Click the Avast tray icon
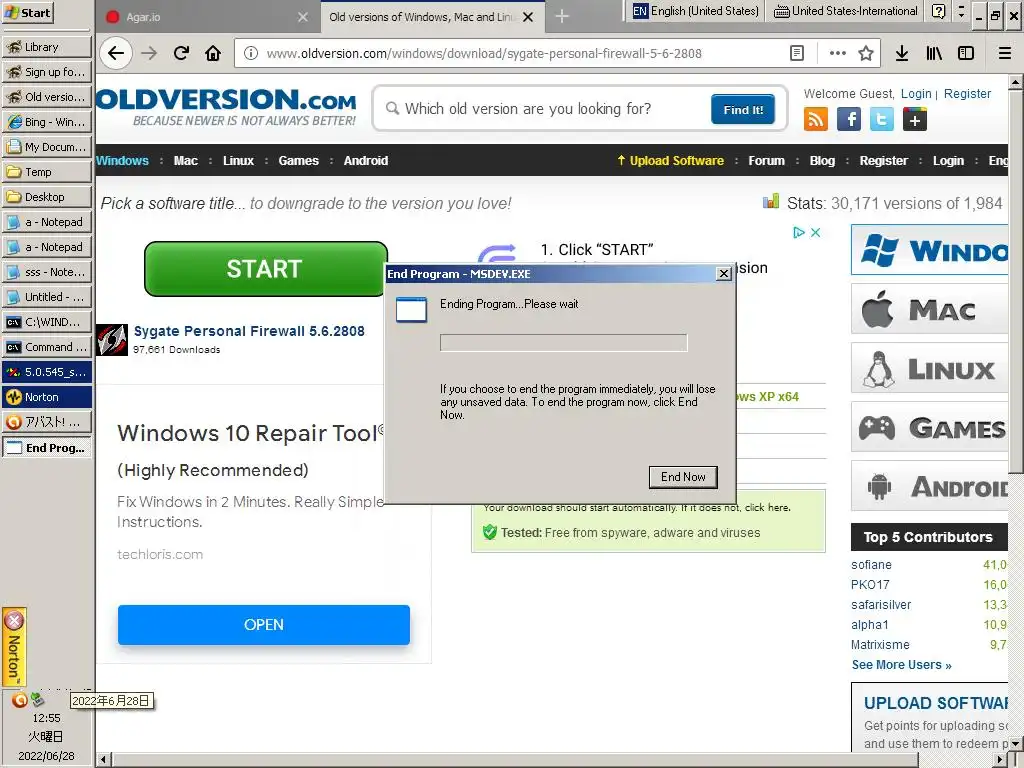The width and height of the screenshot is (1024, 768). click(20, 700)
